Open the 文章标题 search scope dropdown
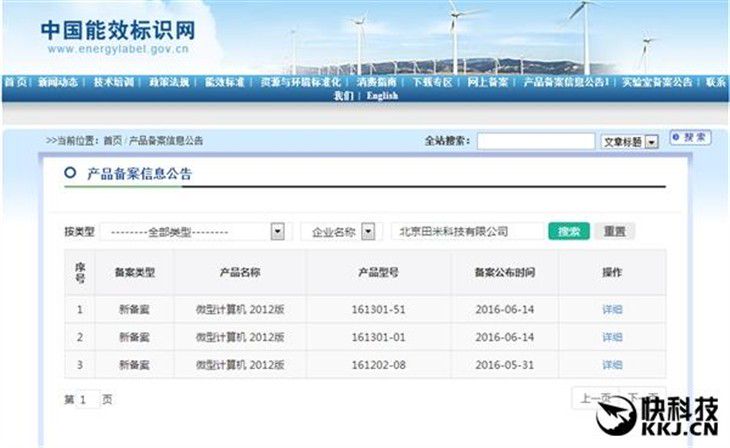Screen dimensions: 730x448 pos(629,142)
